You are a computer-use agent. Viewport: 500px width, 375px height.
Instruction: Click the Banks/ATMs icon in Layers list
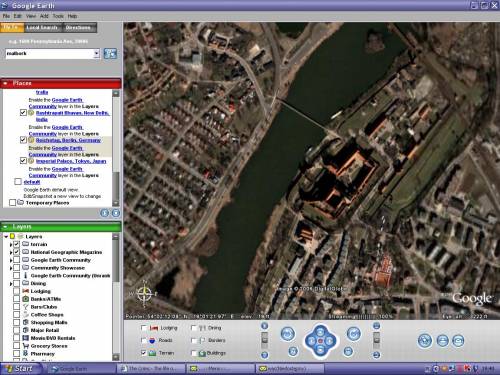point(26,299)
